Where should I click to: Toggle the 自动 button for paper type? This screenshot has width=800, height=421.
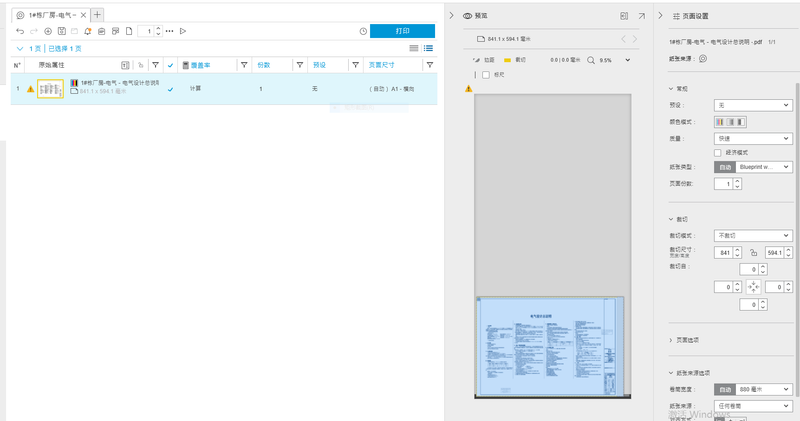point(724,167)
